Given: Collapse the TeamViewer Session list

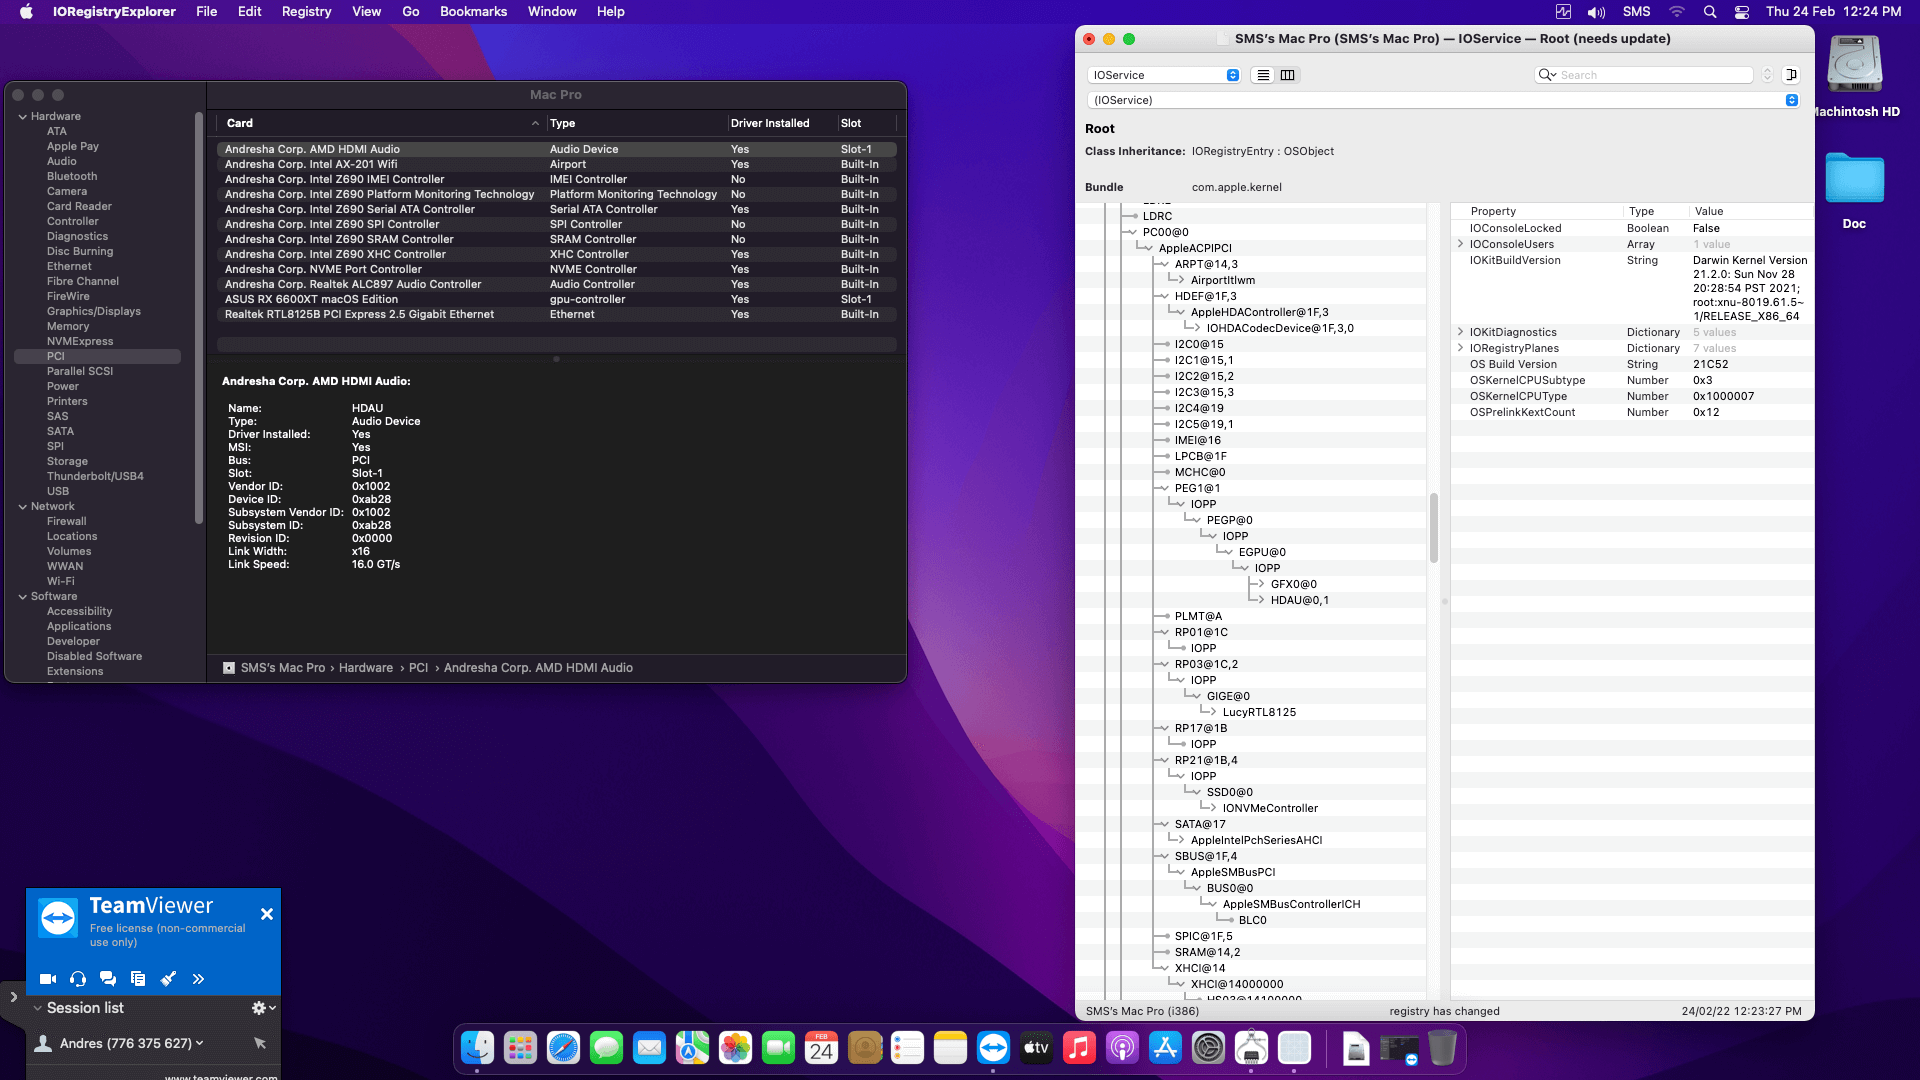Looking at the screenshot, I should click(x=38, y=1008).
